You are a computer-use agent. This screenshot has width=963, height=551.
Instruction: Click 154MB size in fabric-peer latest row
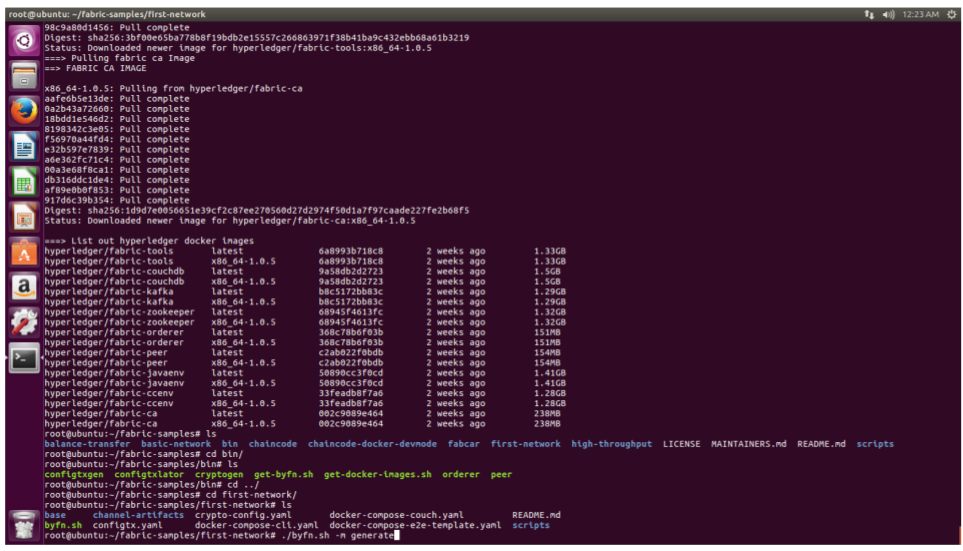(x=547, y=352)
